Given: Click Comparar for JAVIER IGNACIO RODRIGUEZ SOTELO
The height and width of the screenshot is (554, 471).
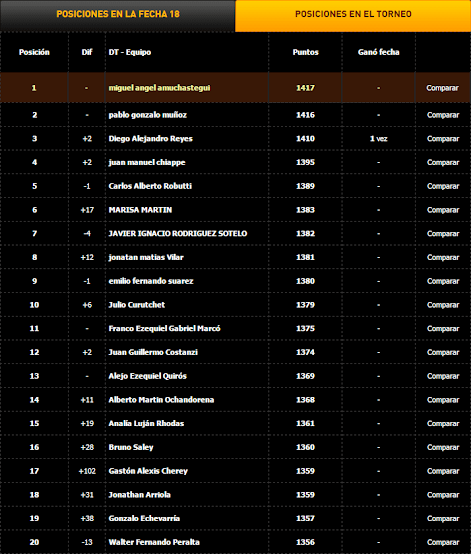Looking at the screenshot, I should pos(443,234).
